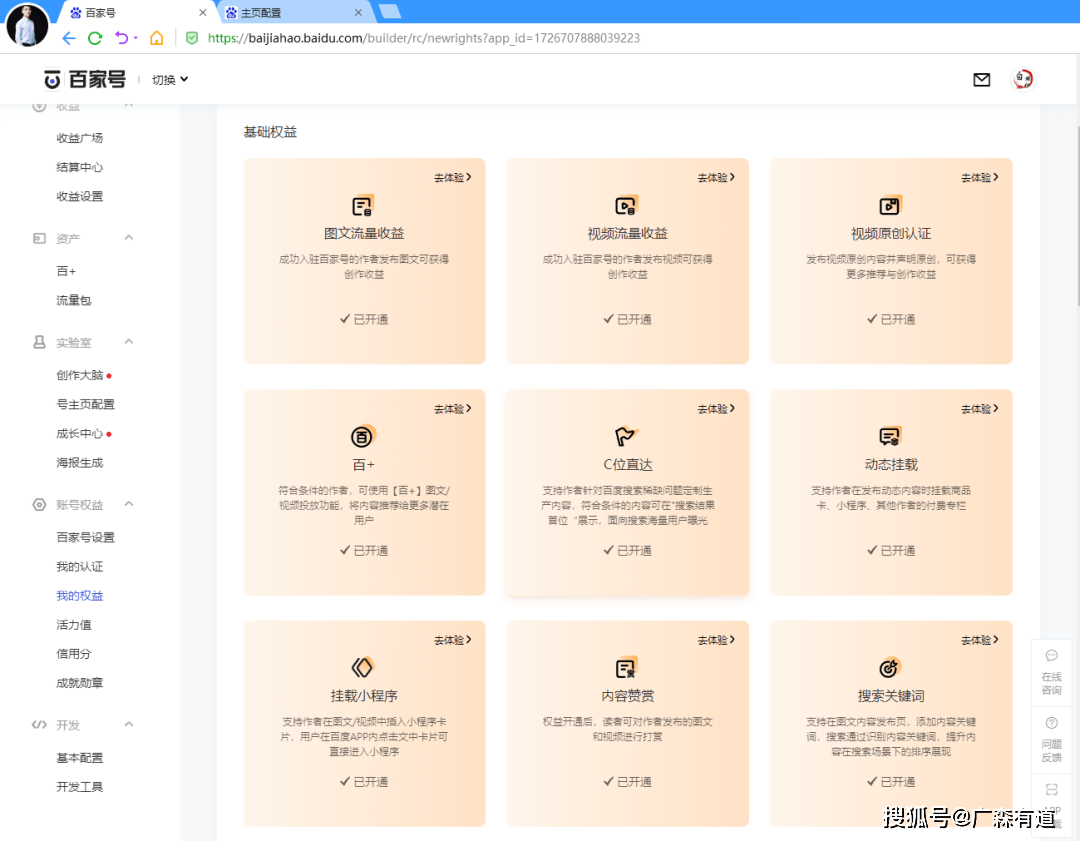Close the 百家号 browser tab

(x=202, y=12)
